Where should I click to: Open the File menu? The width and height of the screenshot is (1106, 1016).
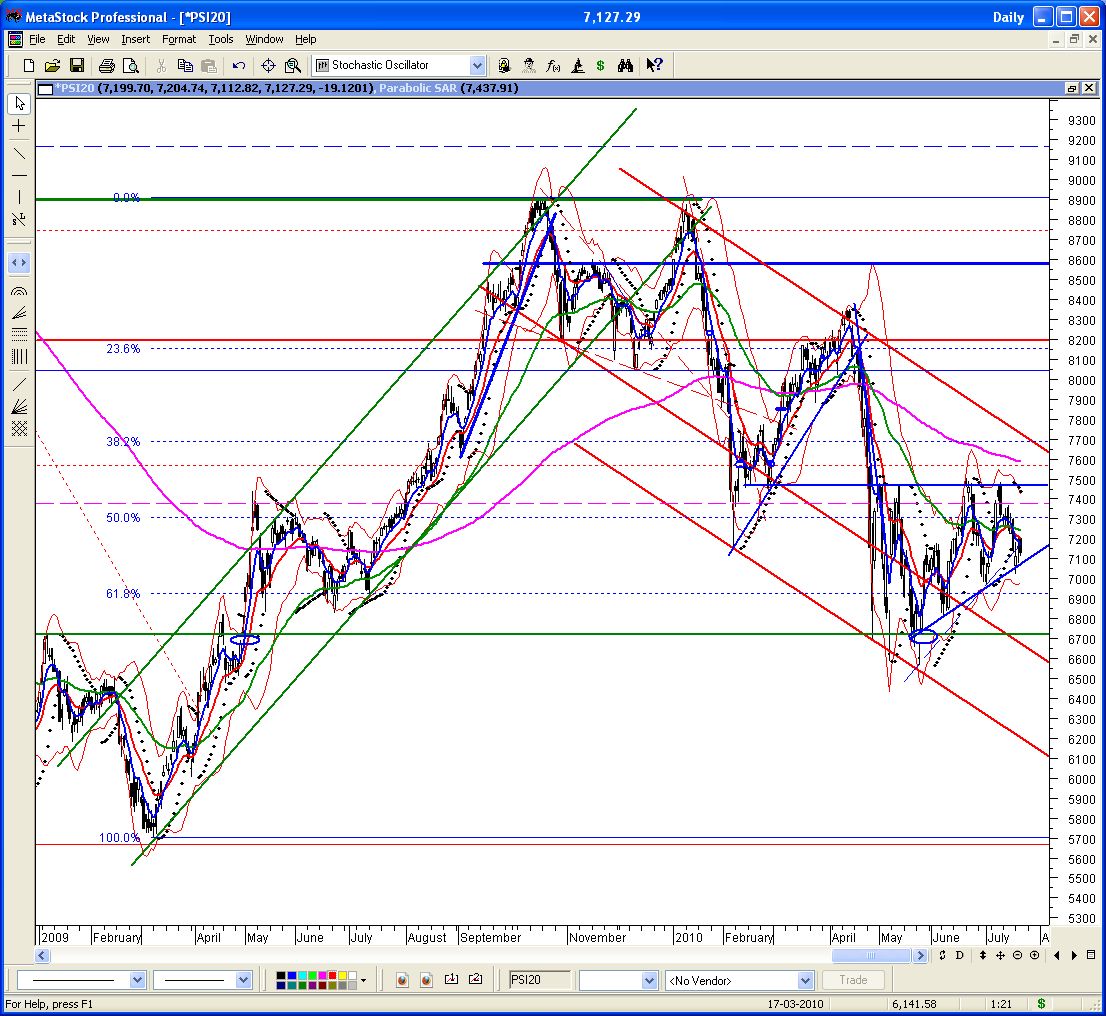(37, 40)
